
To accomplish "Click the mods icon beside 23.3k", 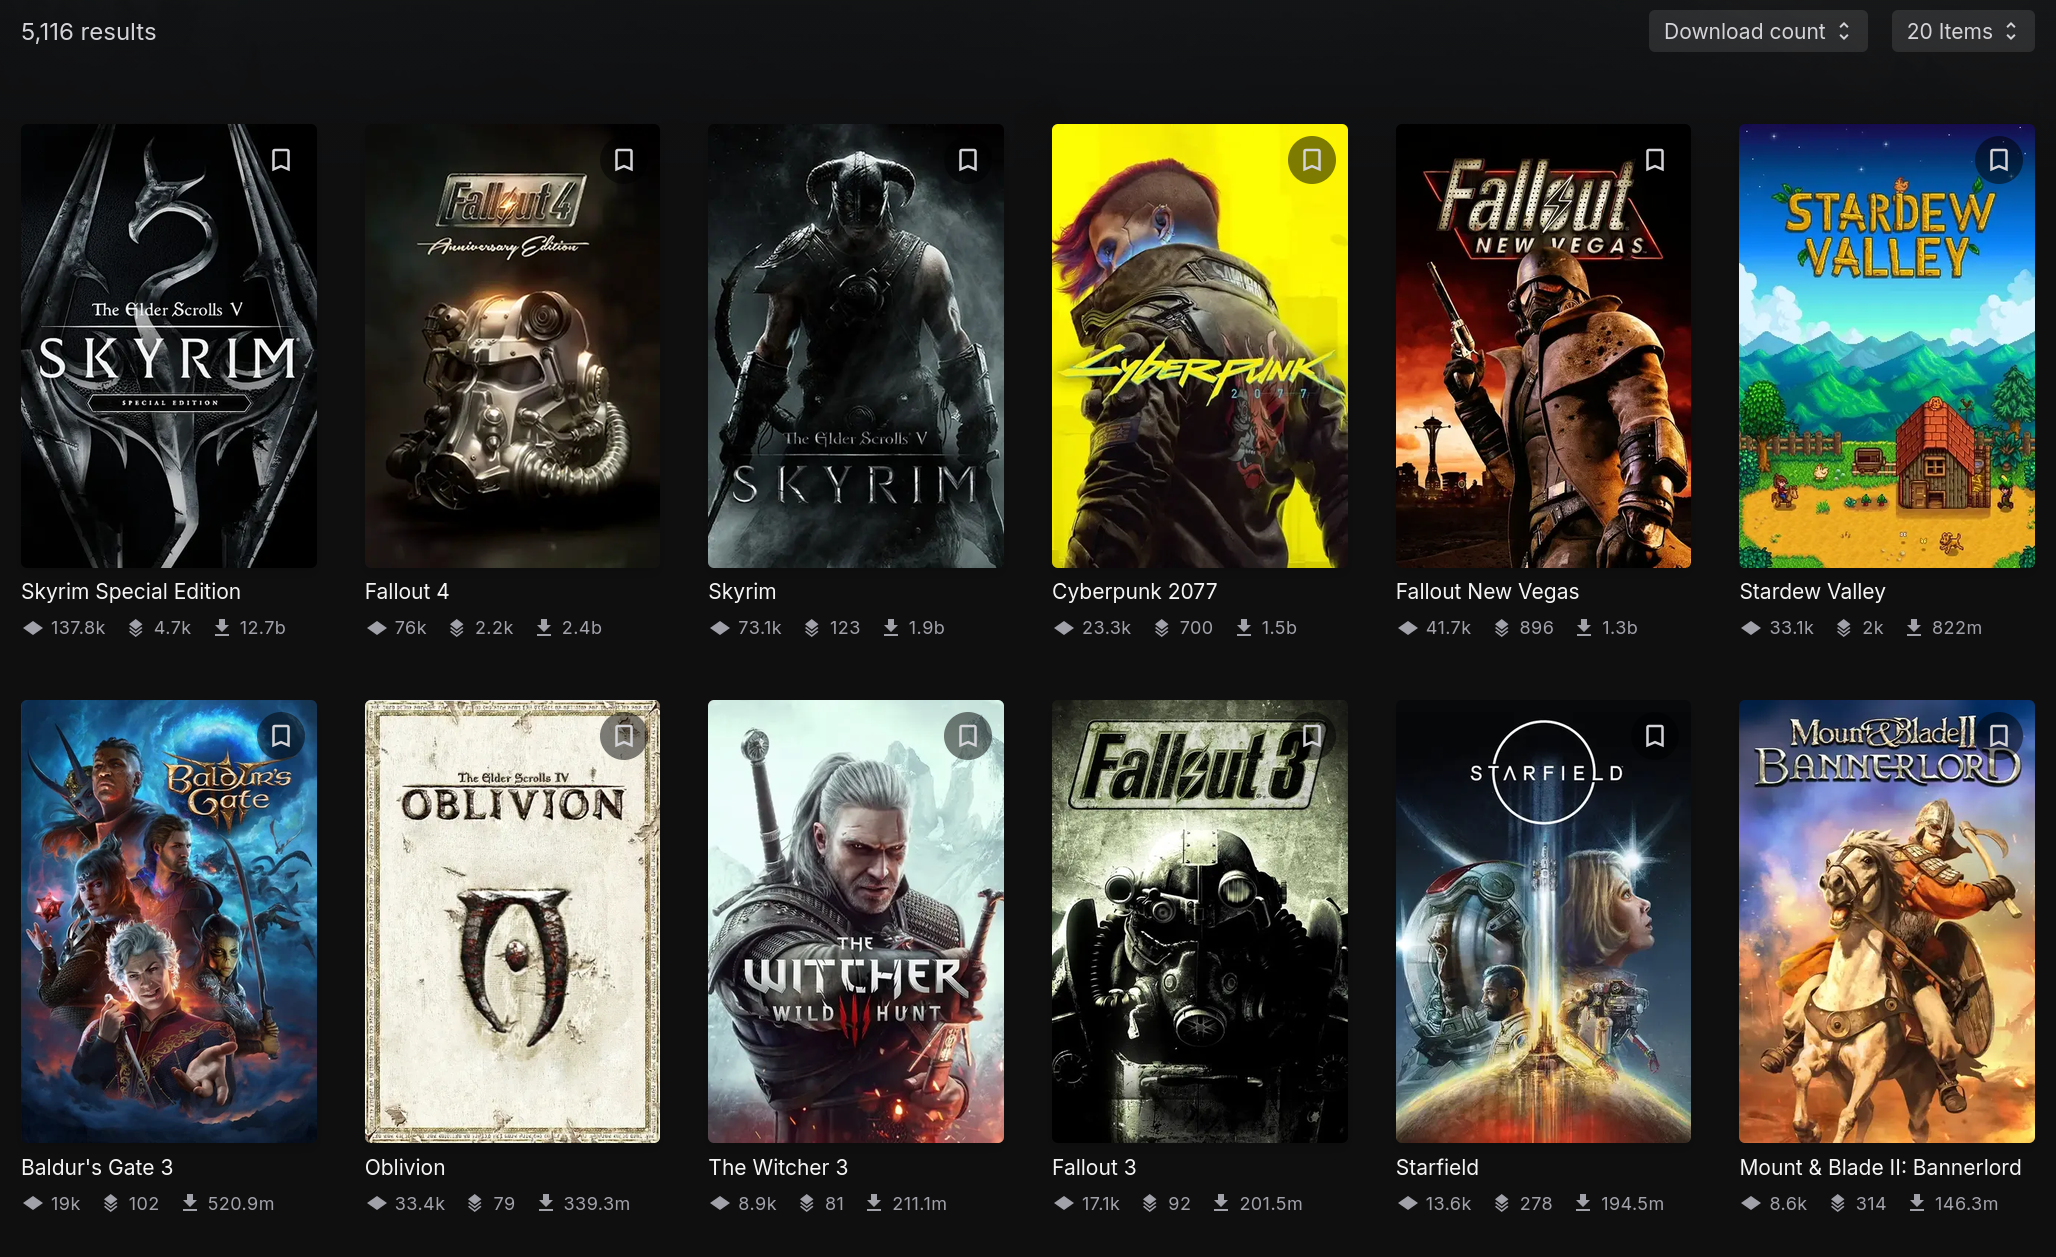I will pyautogui.click(x=1064, y=628).
